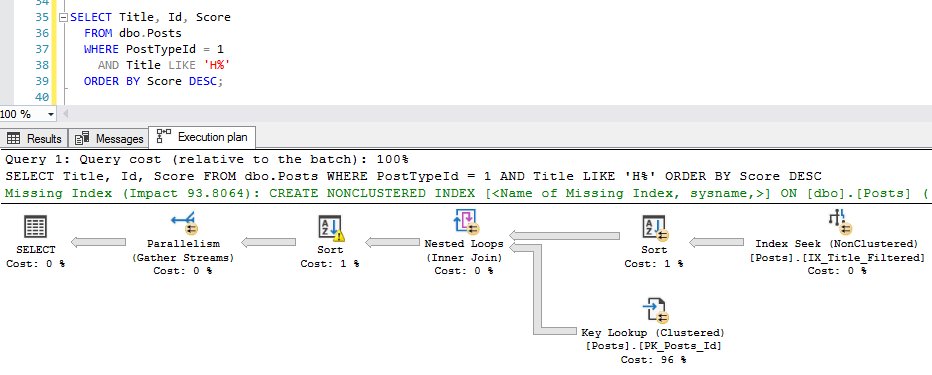Click the Query 1 query cost text
The image size is (932, 375).
click(207, 159)
